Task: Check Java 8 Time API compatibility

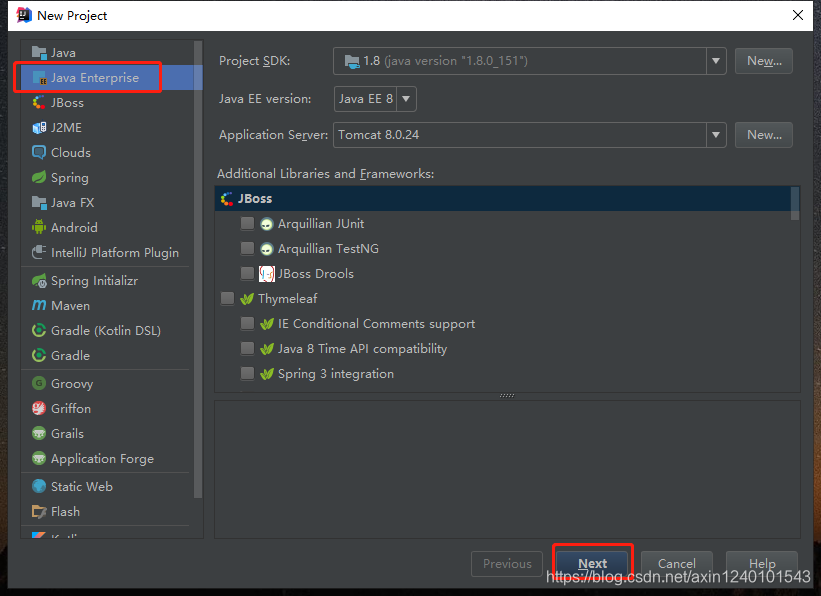Action: [x=247, y=349]
